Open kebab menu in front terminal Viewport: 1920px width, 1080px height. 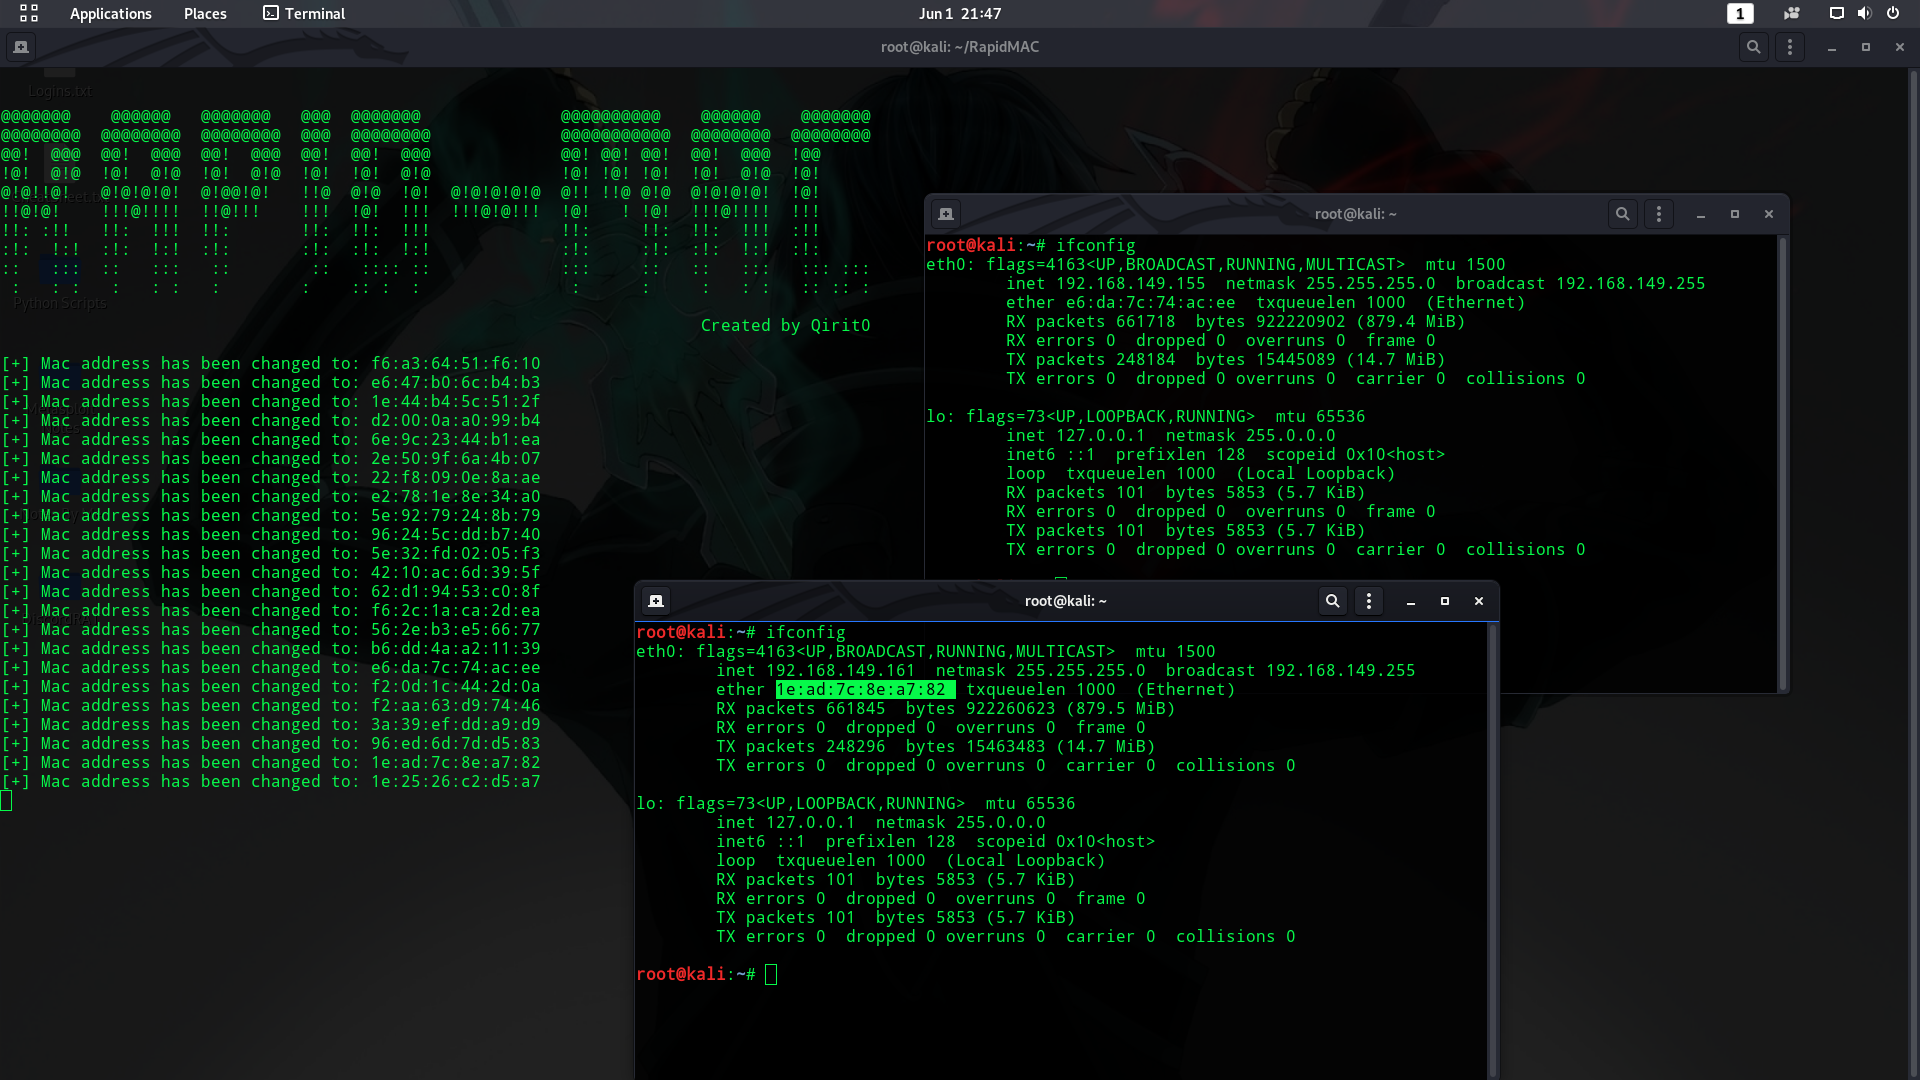point(1369,601)
